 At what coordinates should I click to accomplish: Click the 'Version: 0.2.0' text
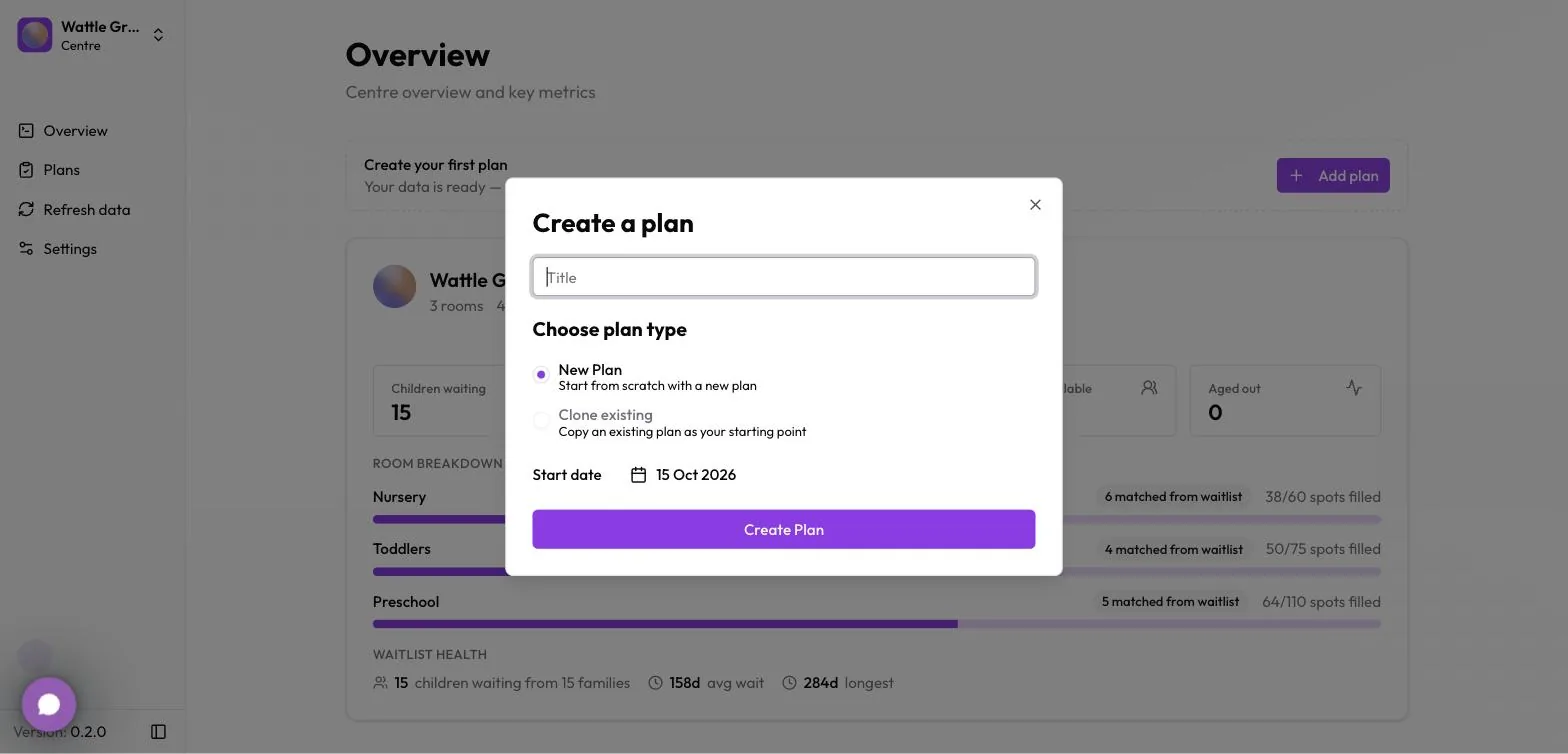[x=60, y=732]
